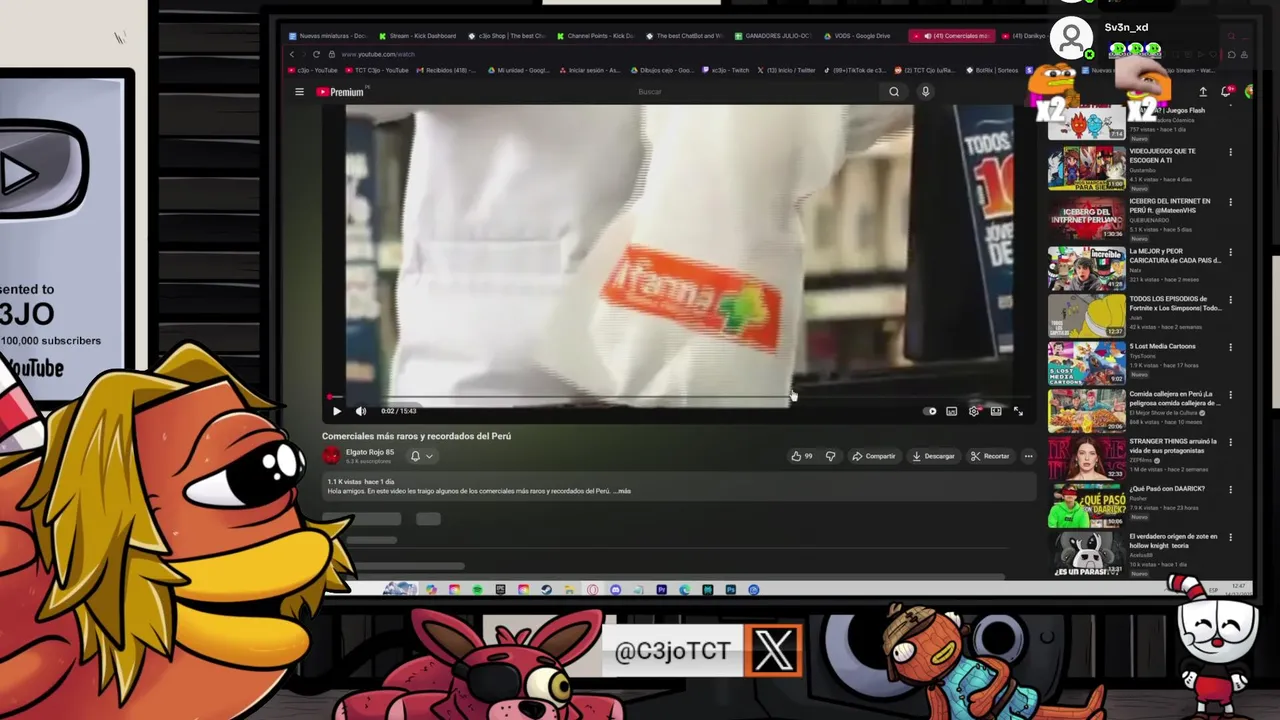
Task: Turn on subtitles in the player controls
Action: tap(952, 411)
